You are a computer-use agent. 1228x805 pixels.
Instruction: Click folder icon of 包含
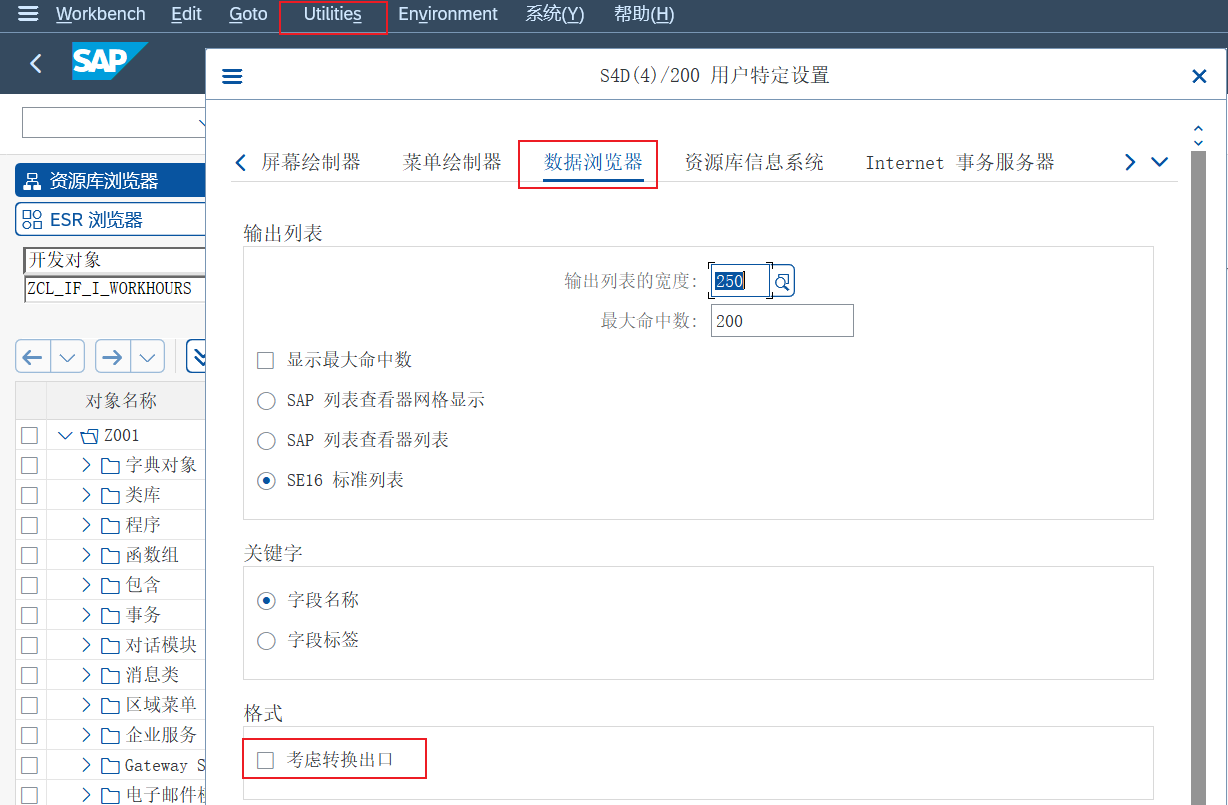tap(110, 586)
